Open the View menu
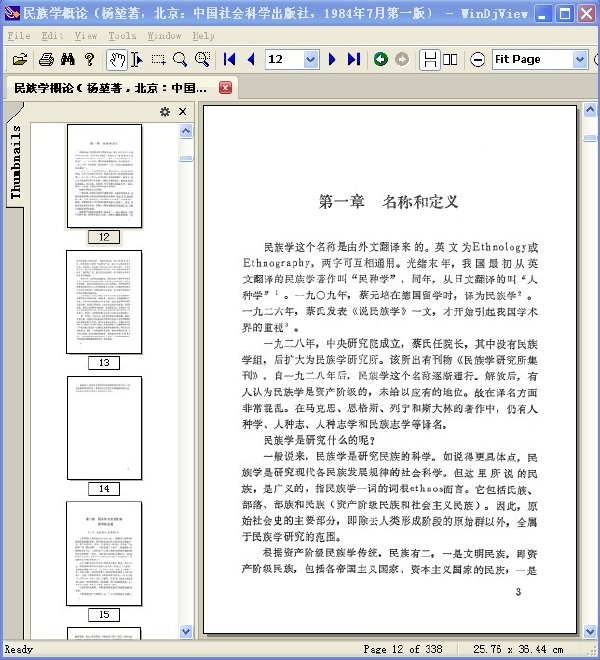The width and height of the screenshot is (600, 660). pos(86,36)
